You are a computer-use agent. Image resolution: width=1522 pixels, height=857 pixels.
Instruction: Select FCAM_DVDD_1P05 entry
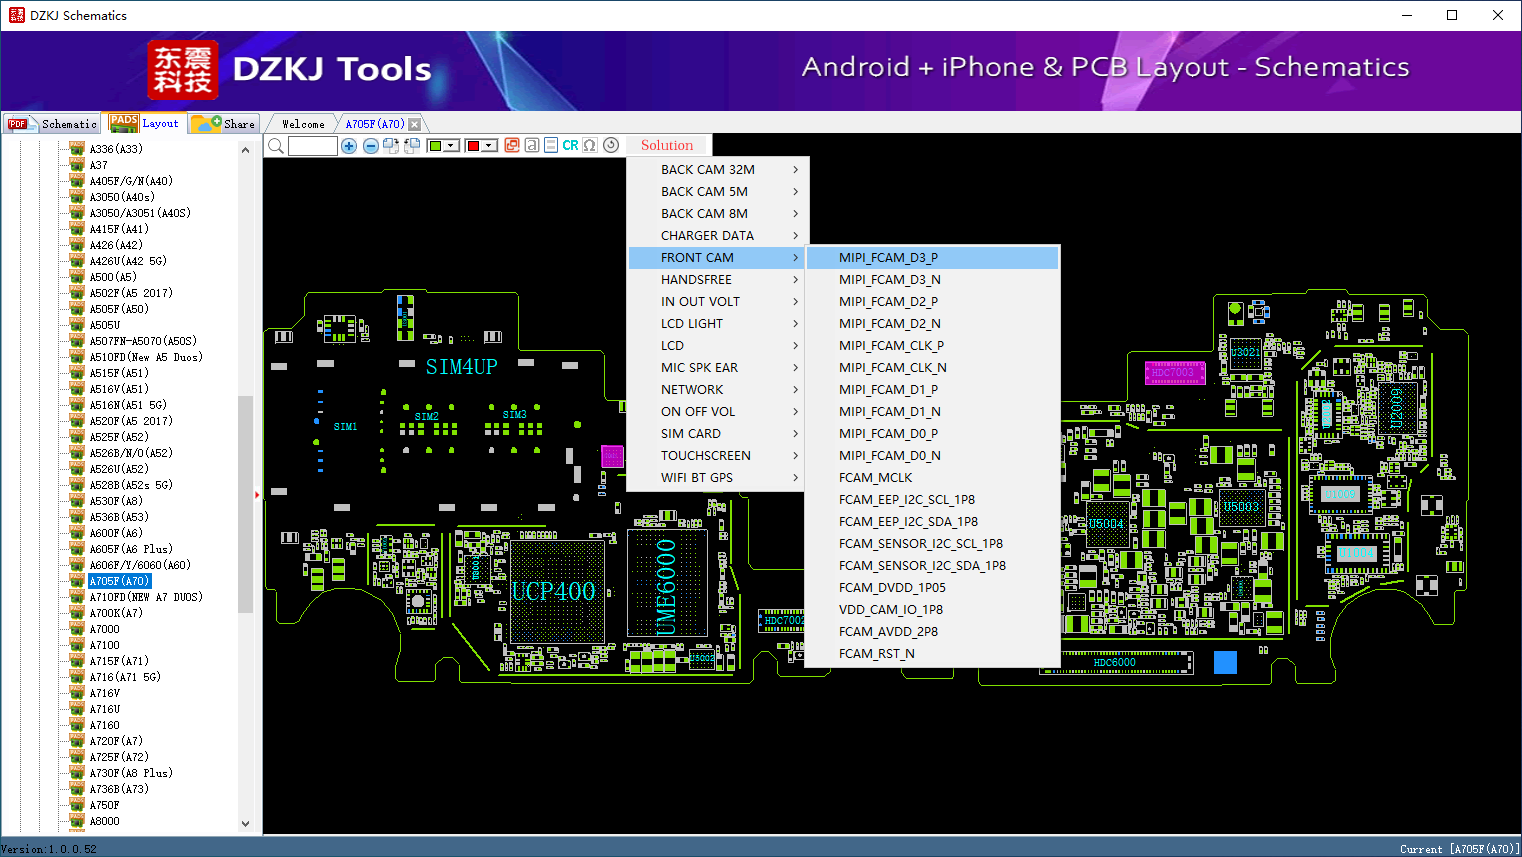point(932,588)
